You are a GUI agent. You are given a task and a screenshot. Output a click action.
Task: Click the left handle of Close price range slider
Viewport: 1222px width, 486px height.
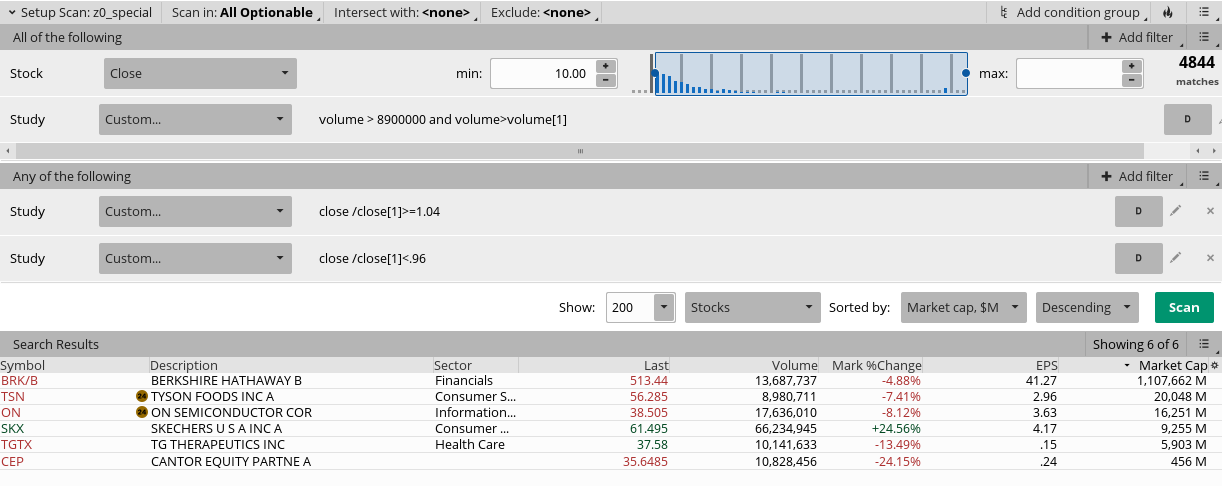[655, 73]
